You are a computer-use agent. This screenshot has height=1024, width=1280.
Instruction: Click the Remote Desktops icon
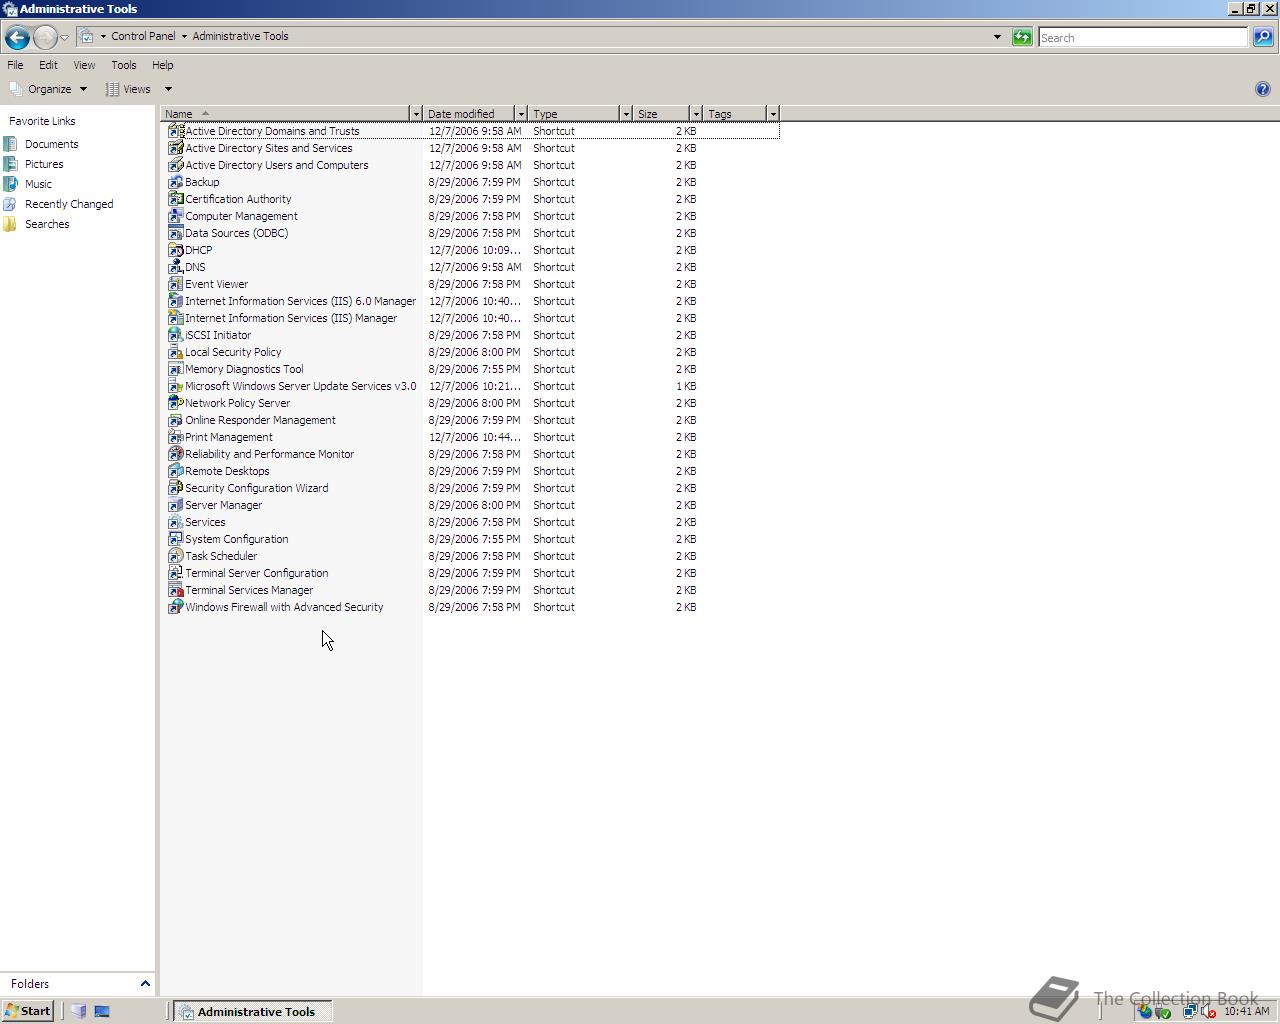point(175,471)
